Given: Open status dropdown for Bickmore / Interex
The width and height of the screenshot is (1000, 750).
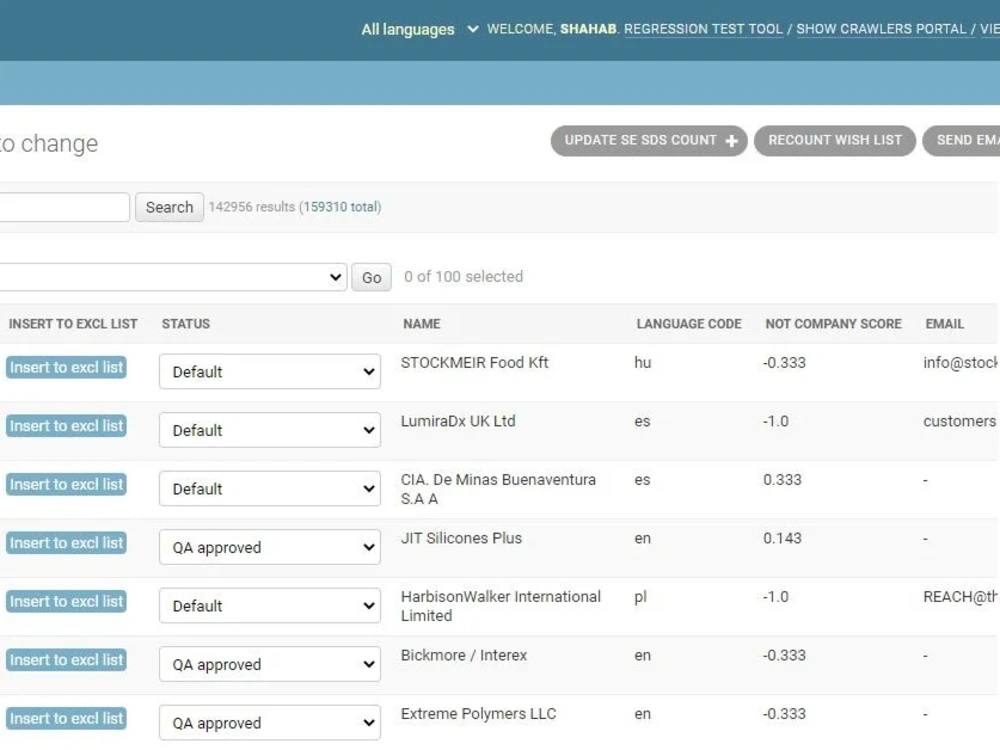Looking at the screenshot, I should coord(270,665).
